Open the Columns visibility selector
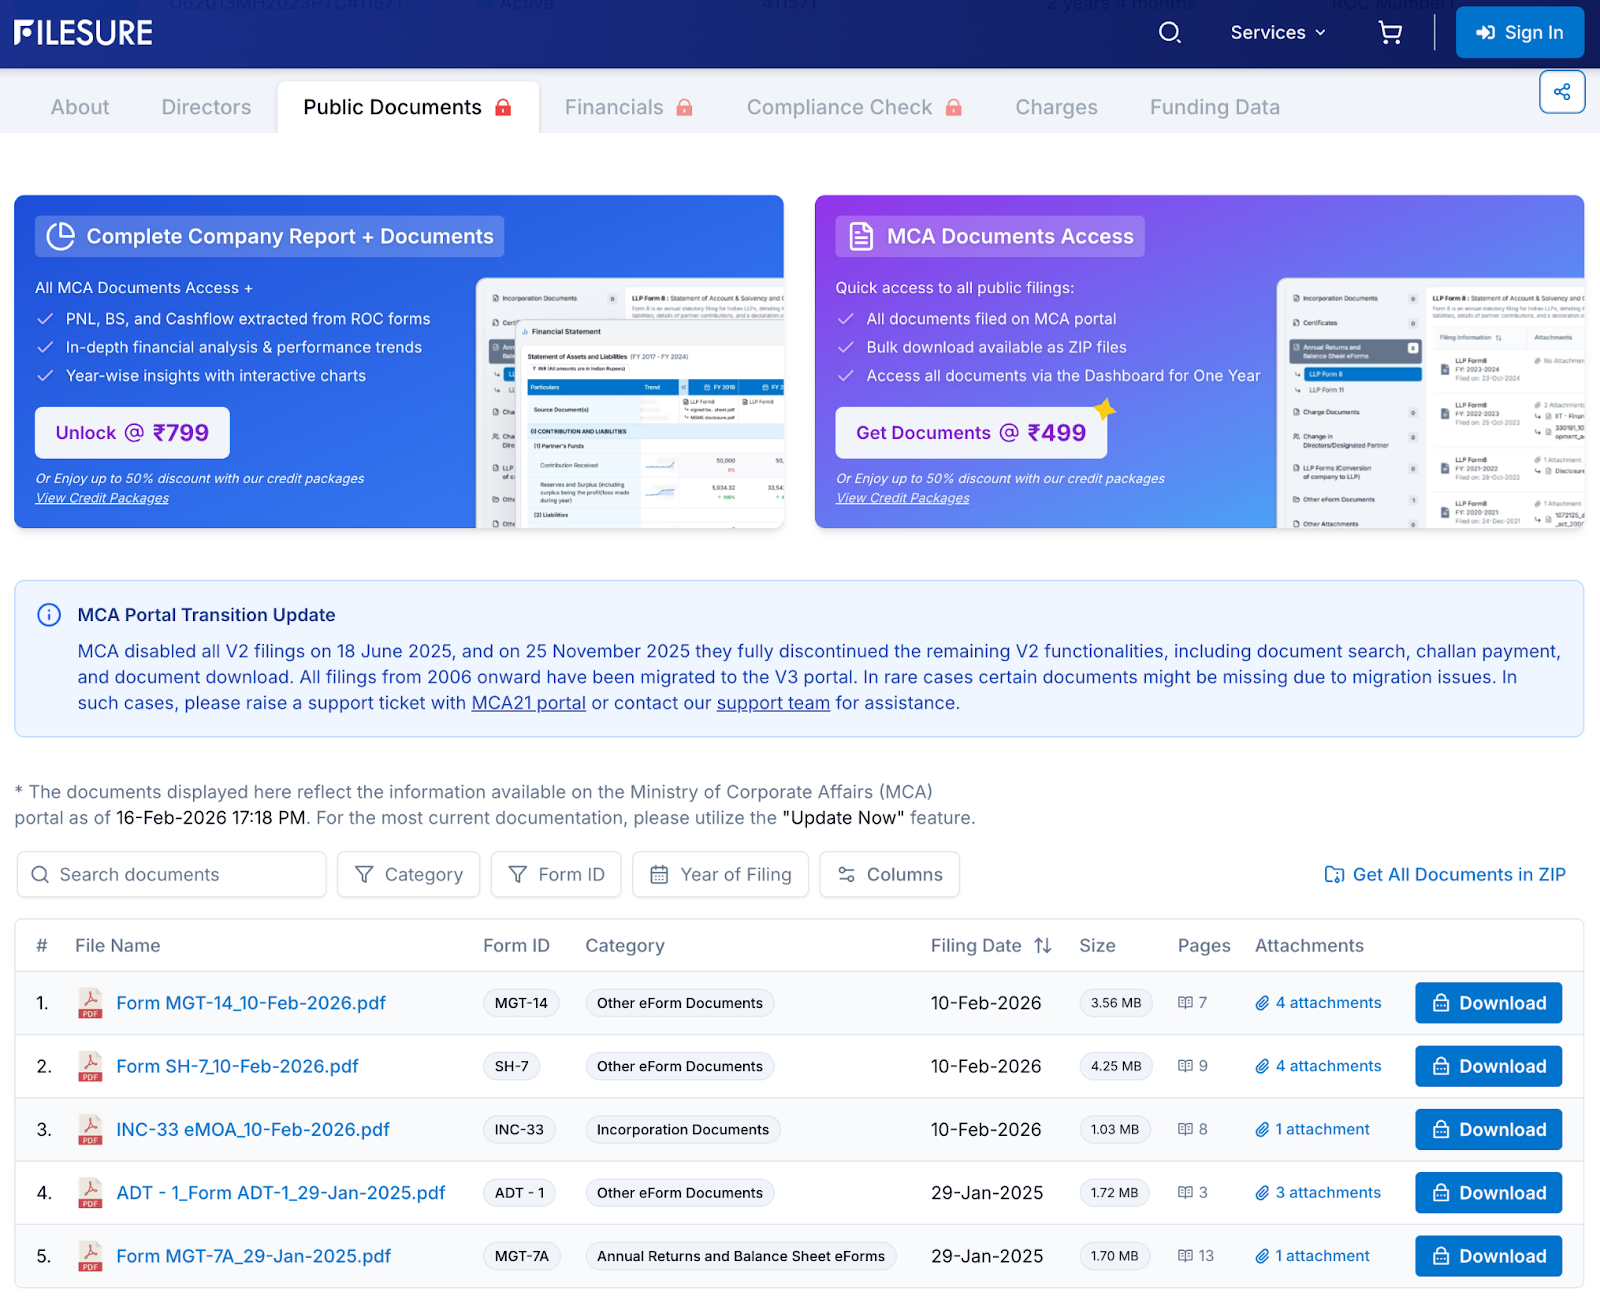The height and width of the screenshot is (1308, 1600). coord(889,875)
